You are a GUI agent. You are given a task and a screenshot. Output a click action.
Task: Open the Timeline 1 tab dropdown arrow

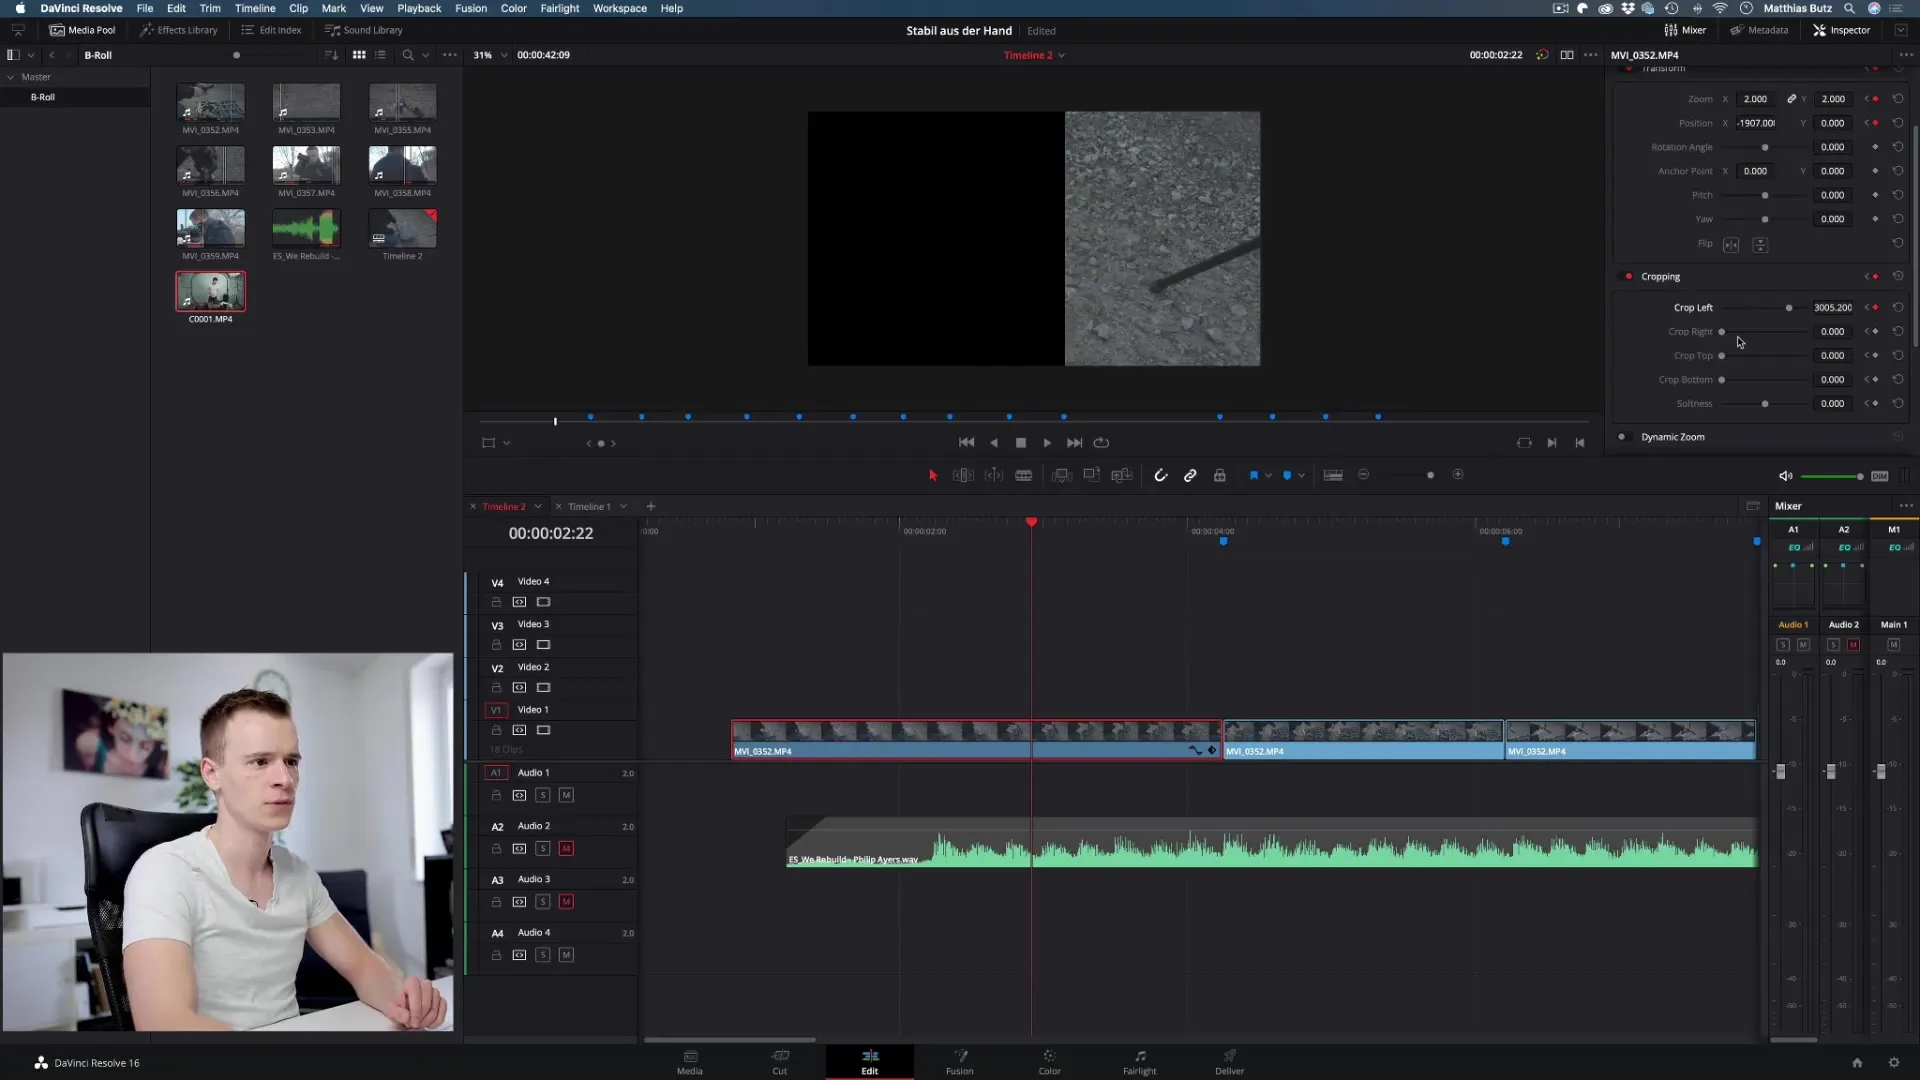click(623, 507)
